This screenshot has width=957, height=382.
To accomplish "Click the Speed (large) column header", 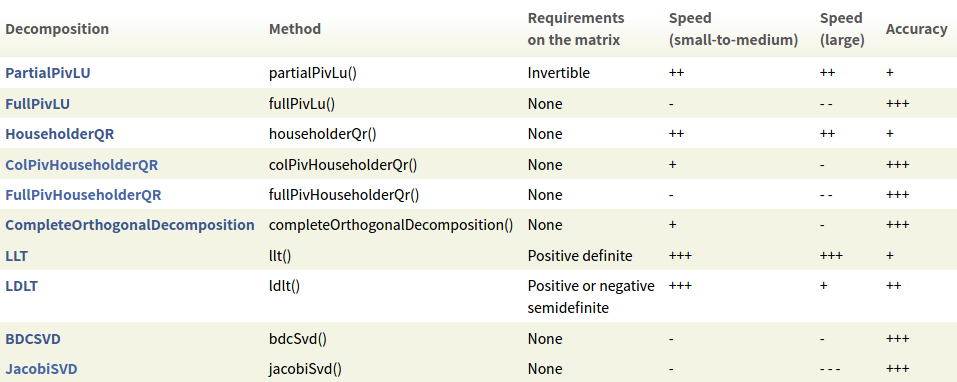I will coord(842,29).
